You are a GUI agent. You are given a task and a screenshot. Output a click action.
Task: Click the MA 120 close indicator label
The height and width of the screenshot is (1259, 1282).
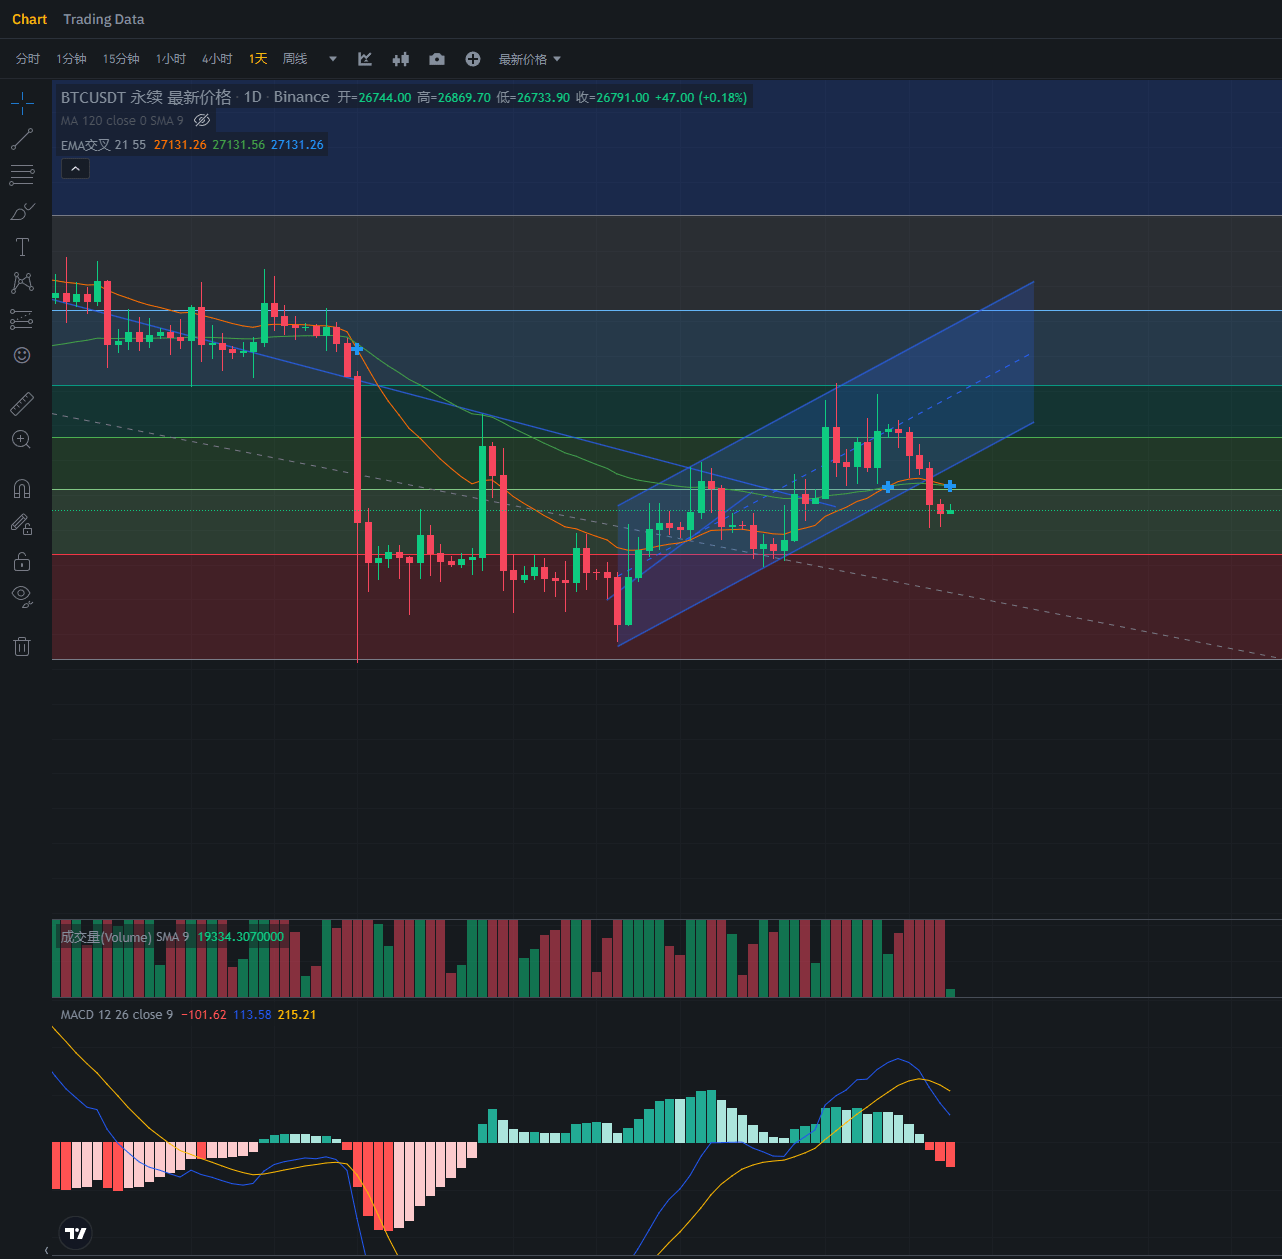pos(122,120)
